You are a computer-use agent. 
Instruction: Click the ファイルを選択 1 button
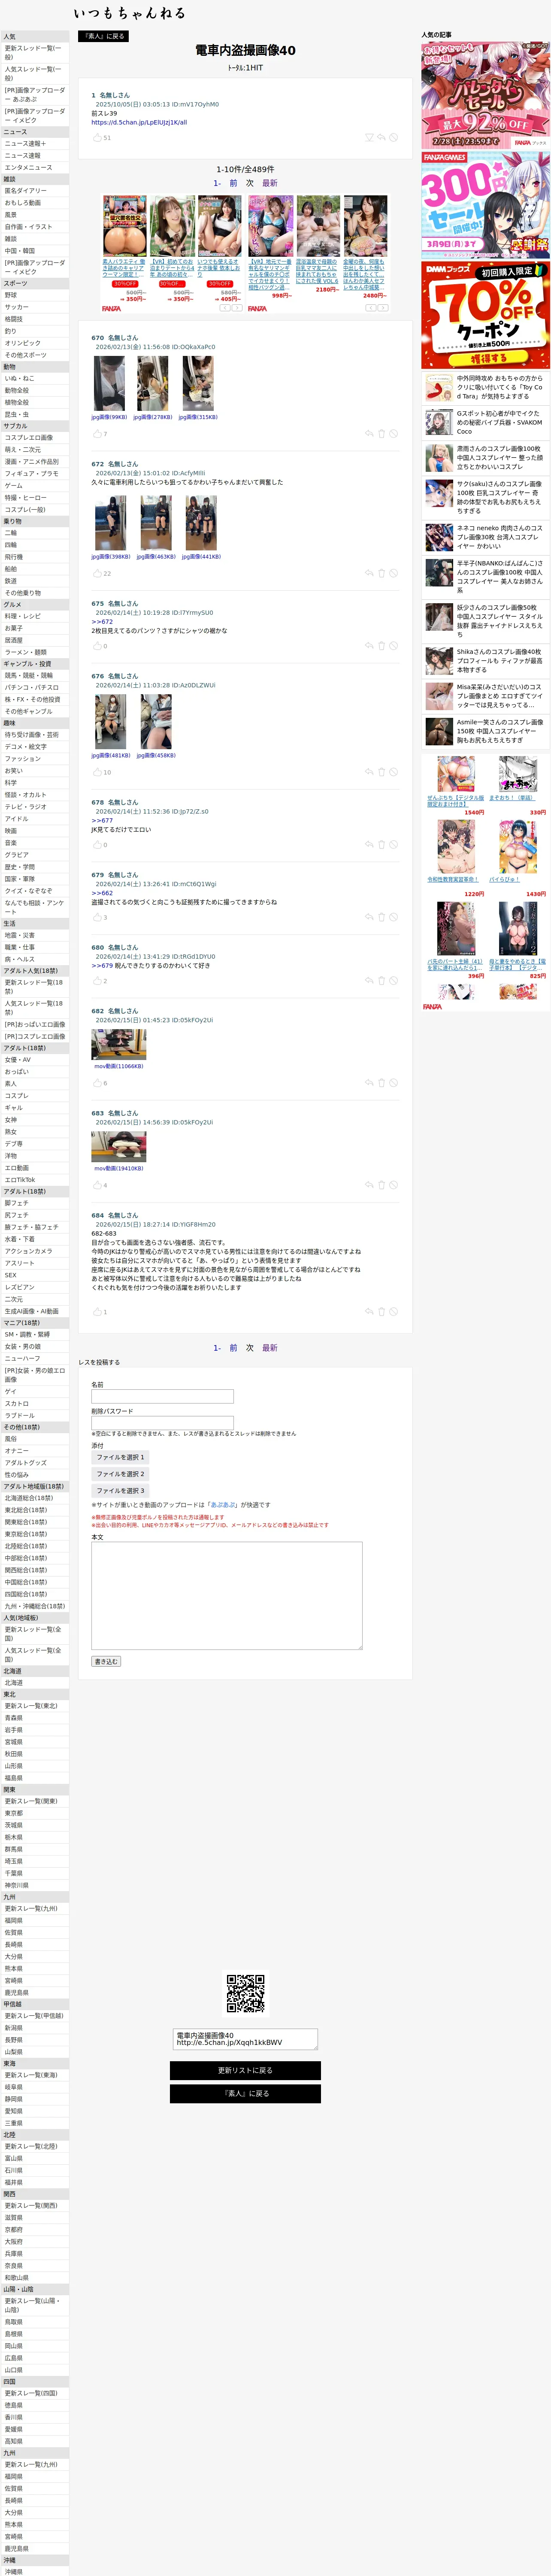(120, 1458)
